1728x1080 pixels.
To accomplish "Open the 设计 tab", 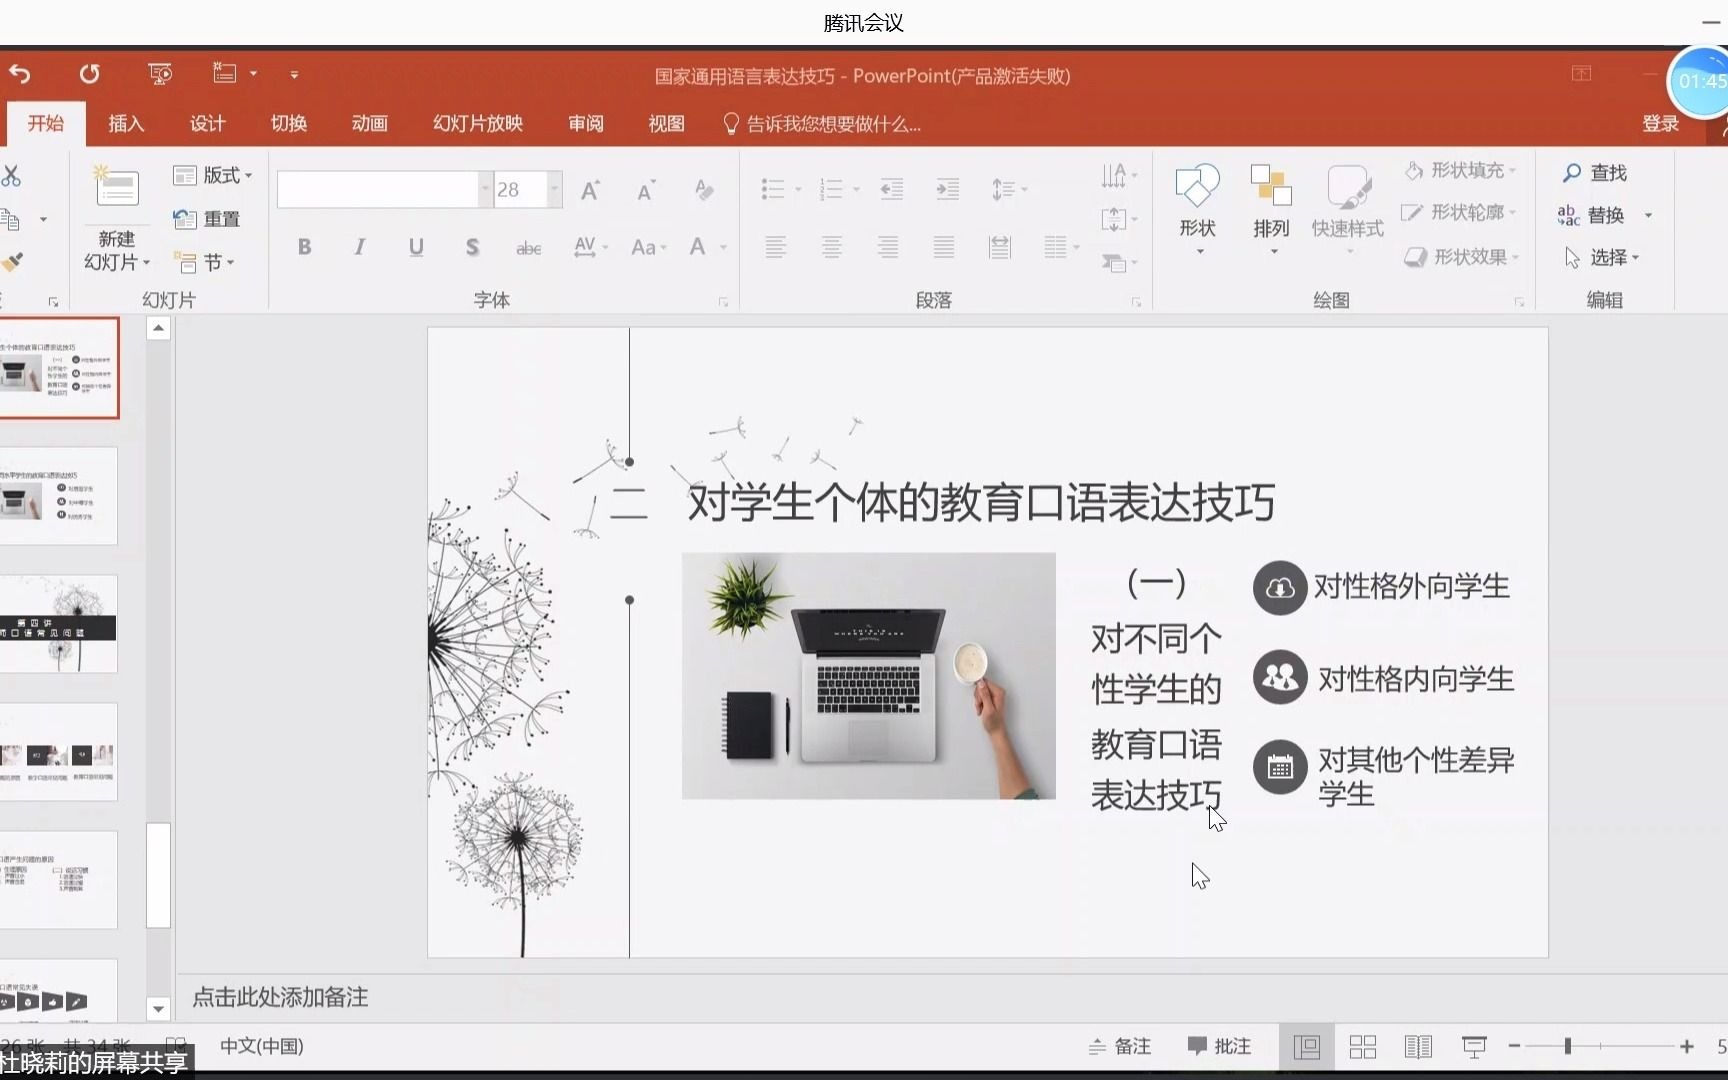I will [x=207, y=124].
